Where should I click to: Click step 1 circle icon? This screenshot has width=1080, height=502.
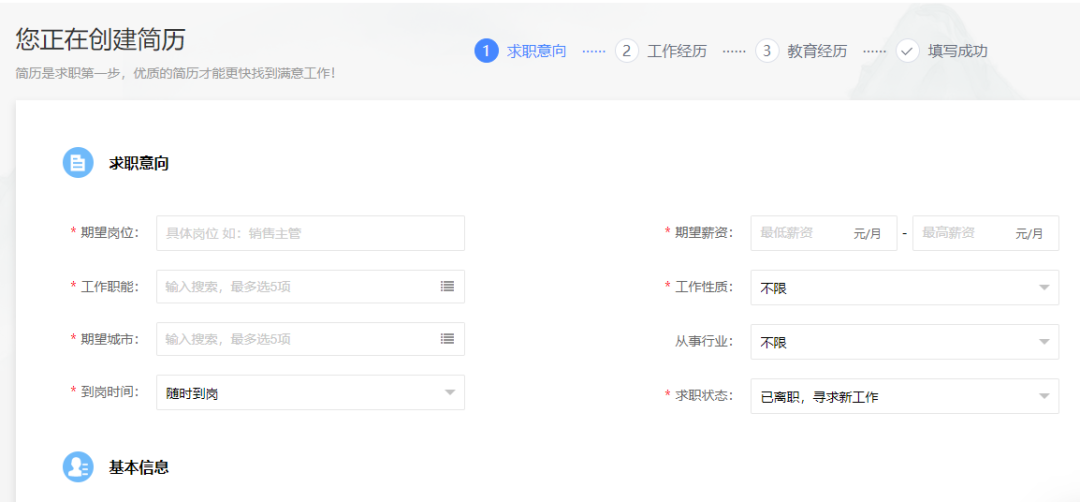pyautogui.click(x=486, y=51)
